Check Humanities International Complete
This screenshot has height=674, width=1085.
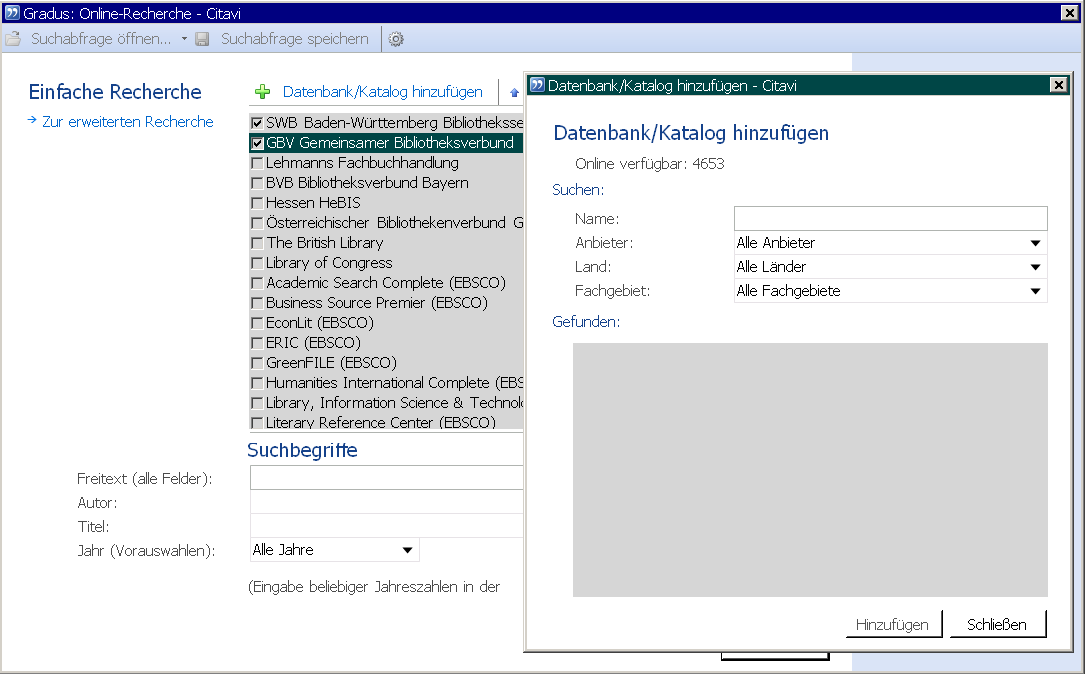point(257,383)
